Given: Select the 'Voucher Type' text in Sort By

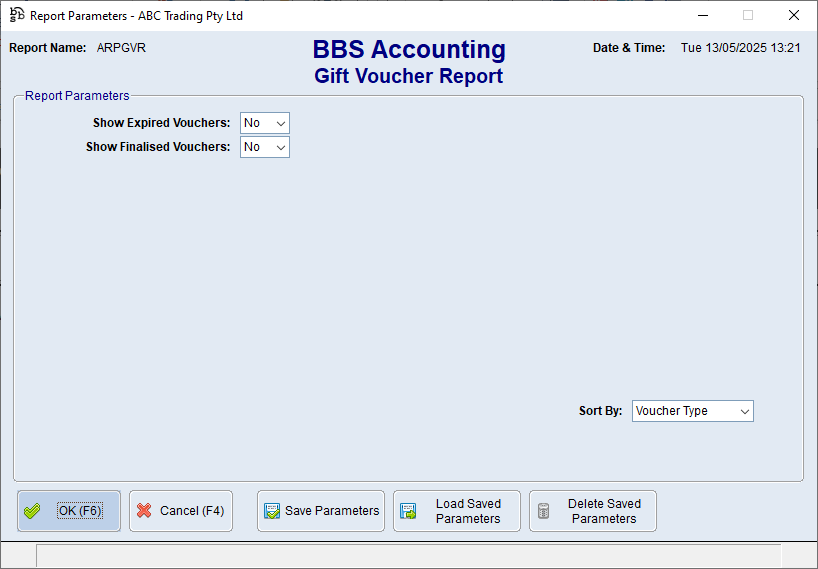Looking at the screenshot, I should click(671, 411).
